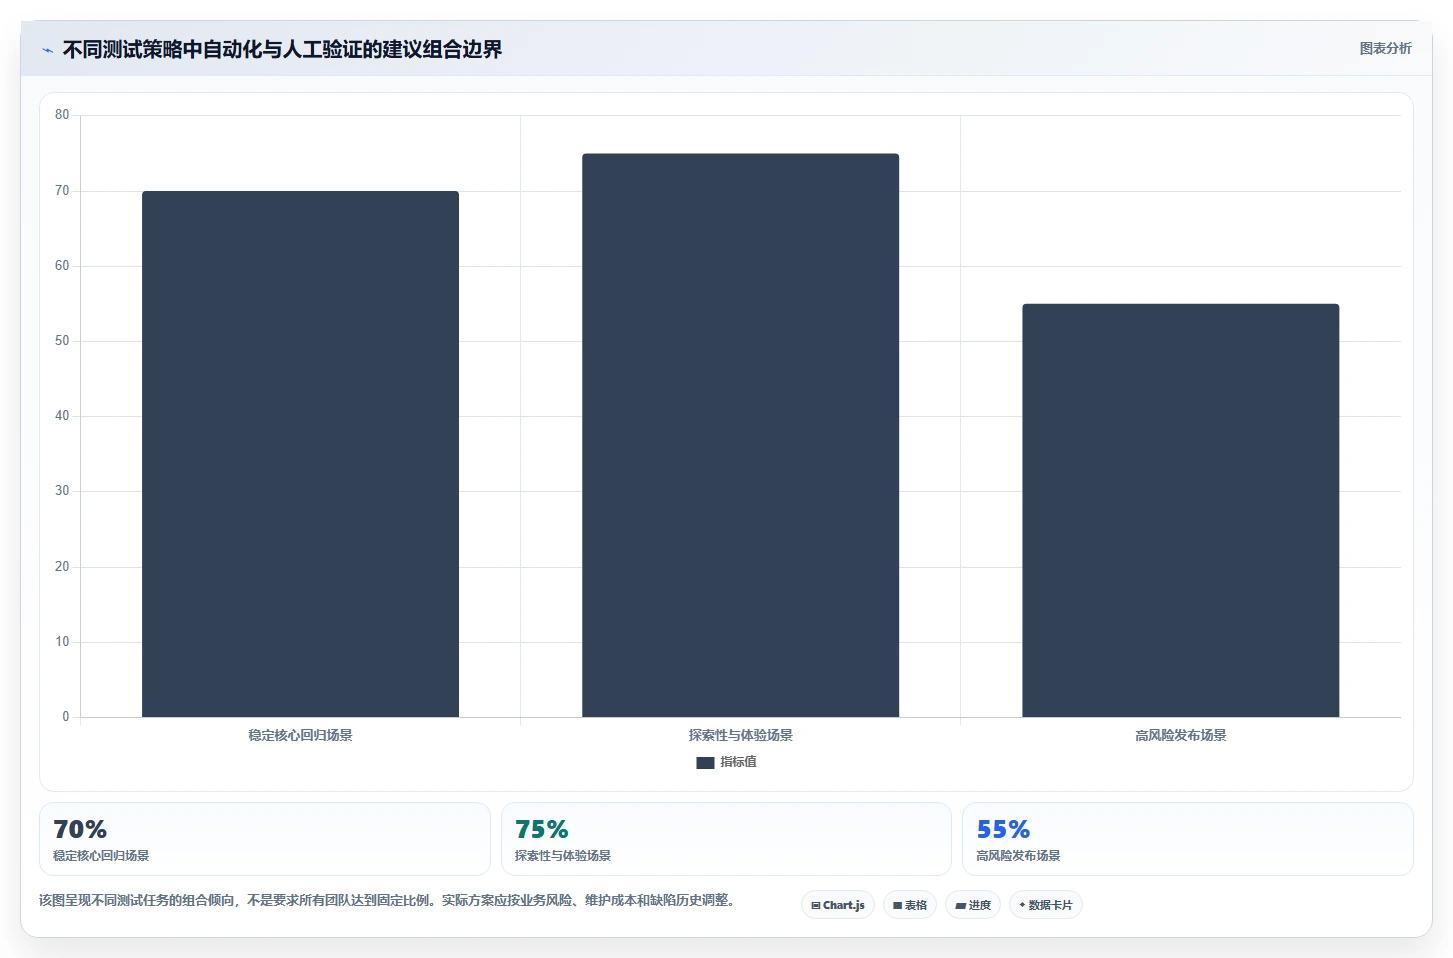Click the footnote text starting with 该图呈现
This screenshot has width=1453, height=958.
pos(390,900)
